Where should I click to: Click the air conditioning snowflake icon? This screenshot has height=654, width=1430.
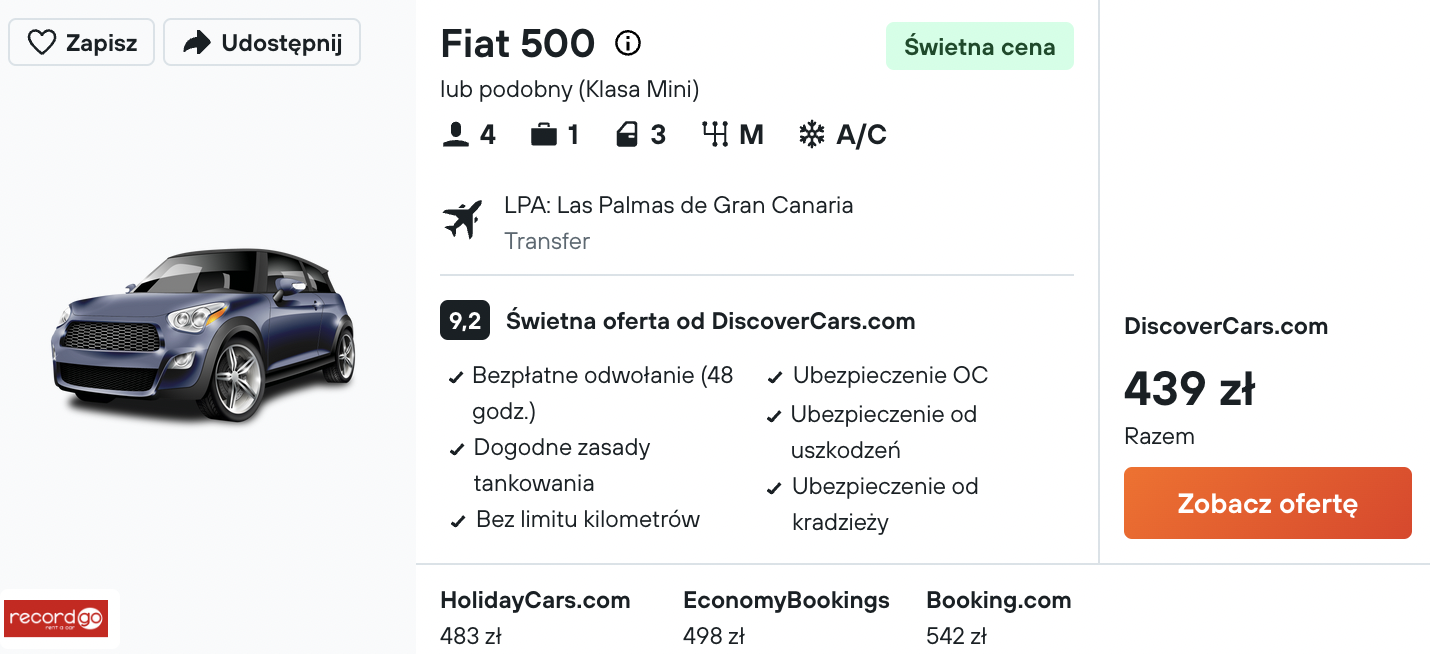click(811, 135)
